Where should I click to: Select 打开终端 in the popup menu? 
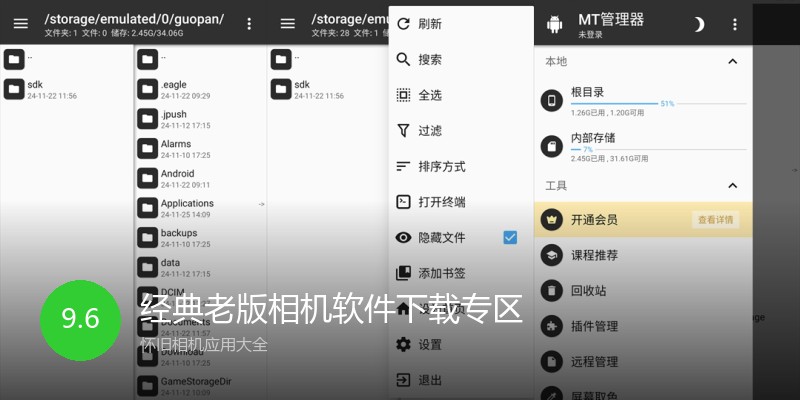(461, 202)
